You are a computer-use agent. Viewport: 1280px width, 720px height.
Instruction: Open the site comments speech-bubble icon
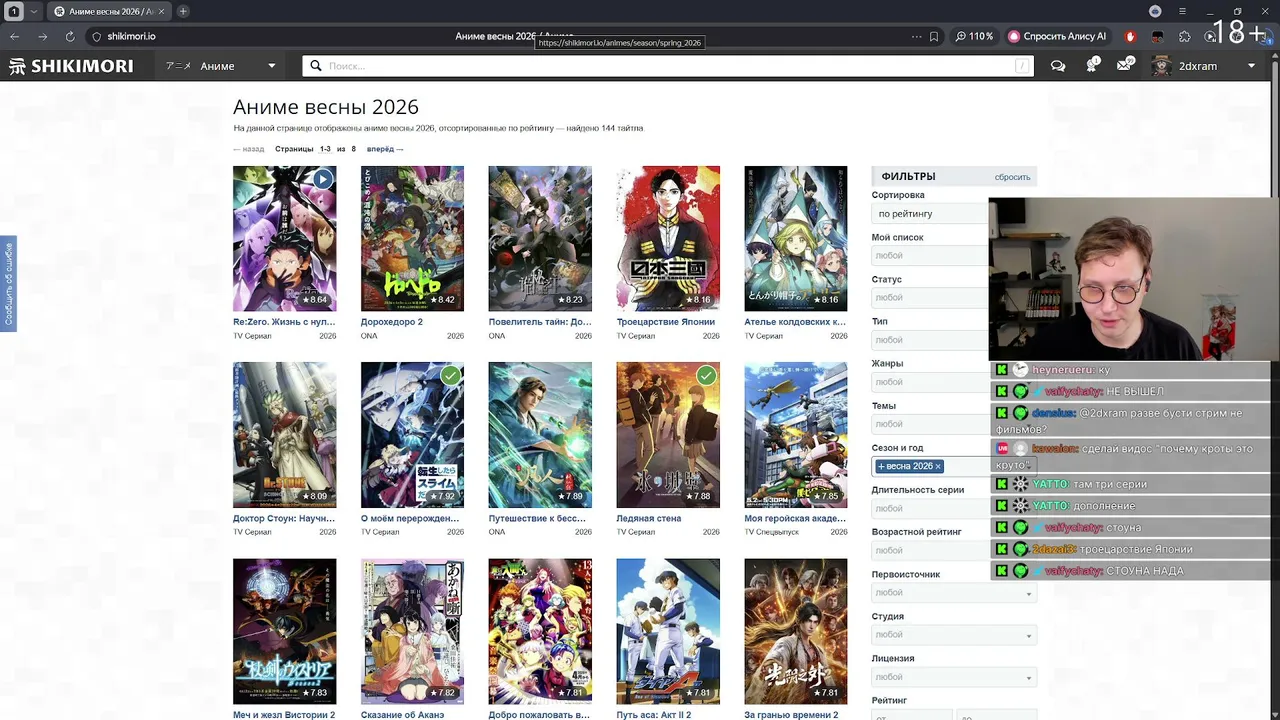1058,66
